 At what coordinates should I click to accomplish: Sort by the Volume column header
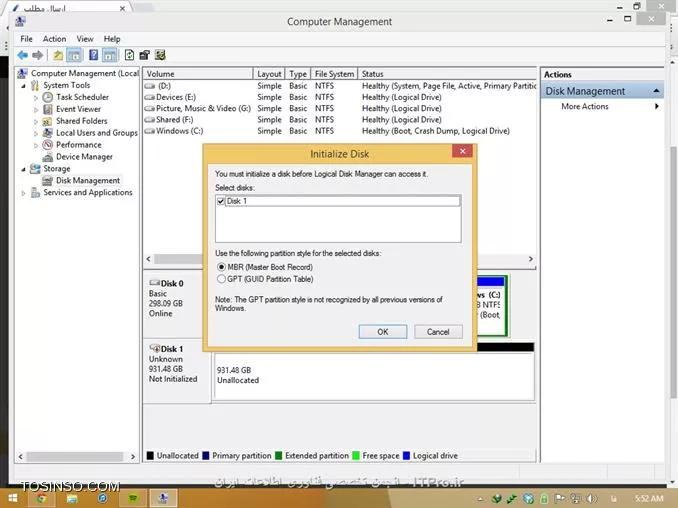pyautogui.click(x=198, y=74)
